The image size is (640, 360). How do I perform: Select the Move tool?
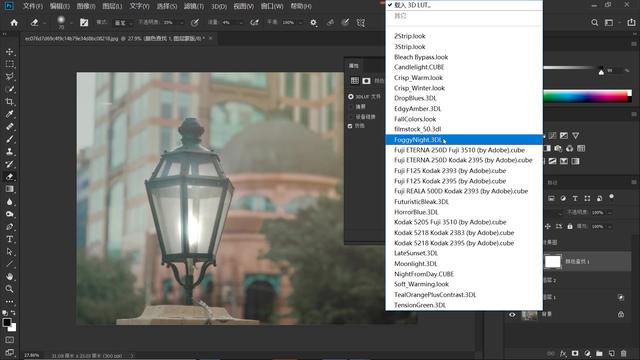click(10, 52)
